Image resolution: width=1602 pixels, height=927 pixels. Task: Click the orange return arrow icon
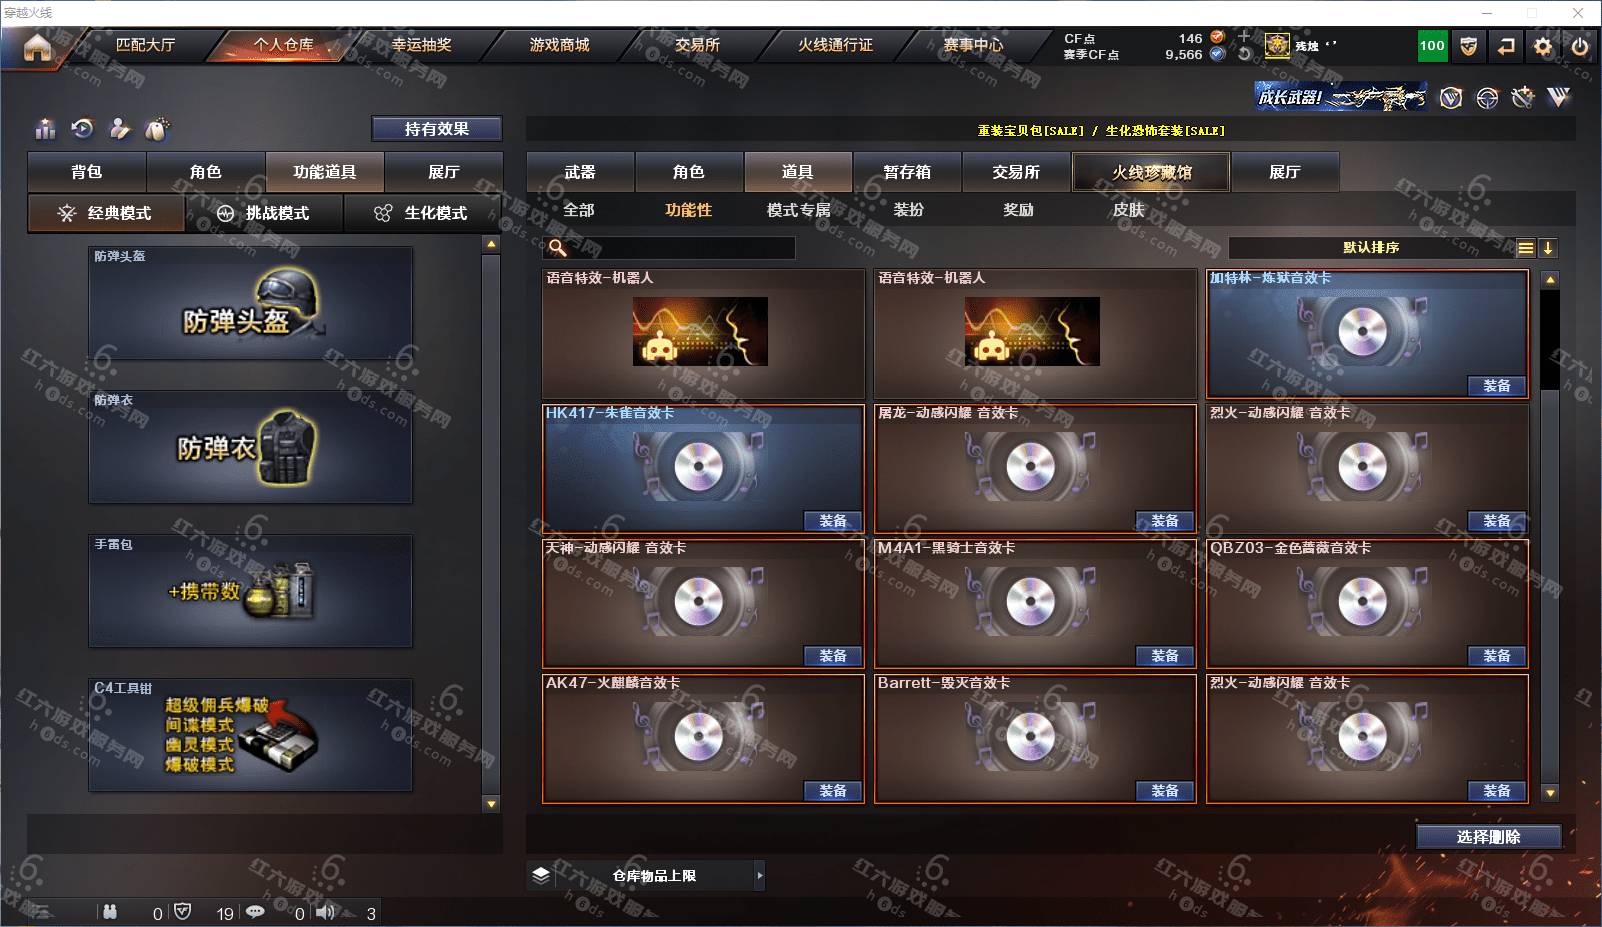(1505, 46)
